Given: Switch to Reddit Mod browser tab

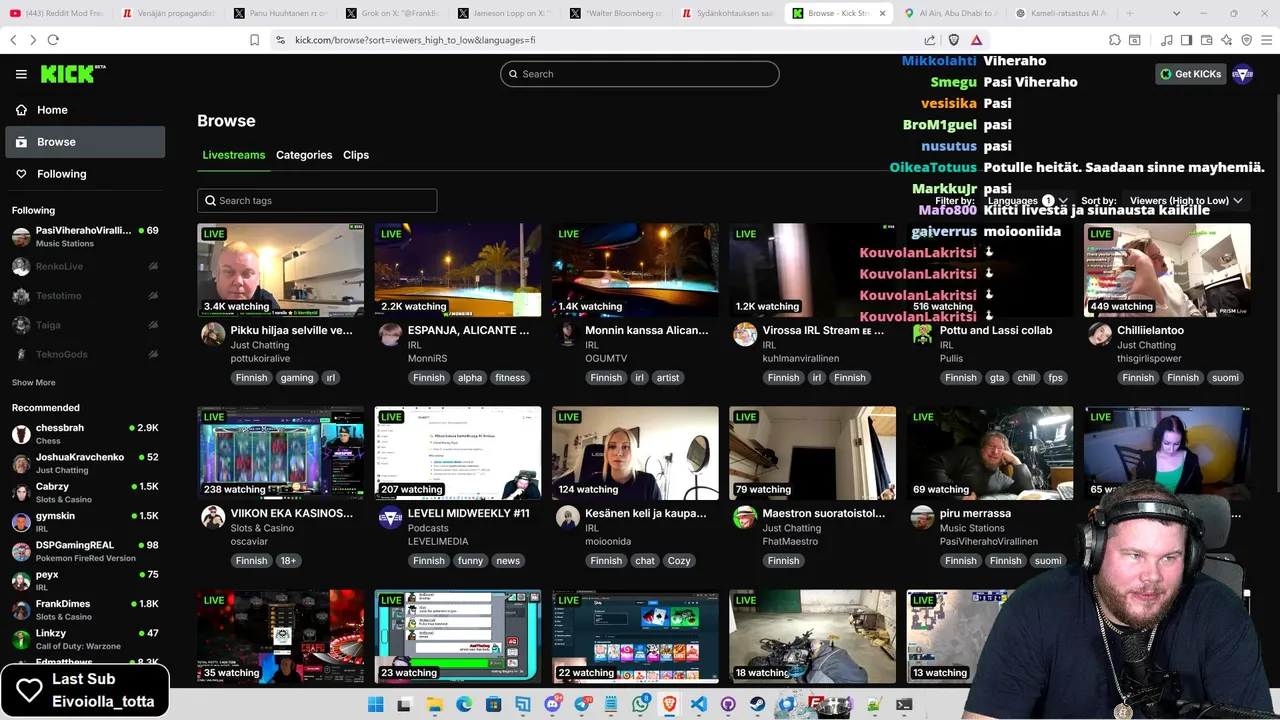Looking at the screenshot, I should pyautogui.click(x=57, y=14).
